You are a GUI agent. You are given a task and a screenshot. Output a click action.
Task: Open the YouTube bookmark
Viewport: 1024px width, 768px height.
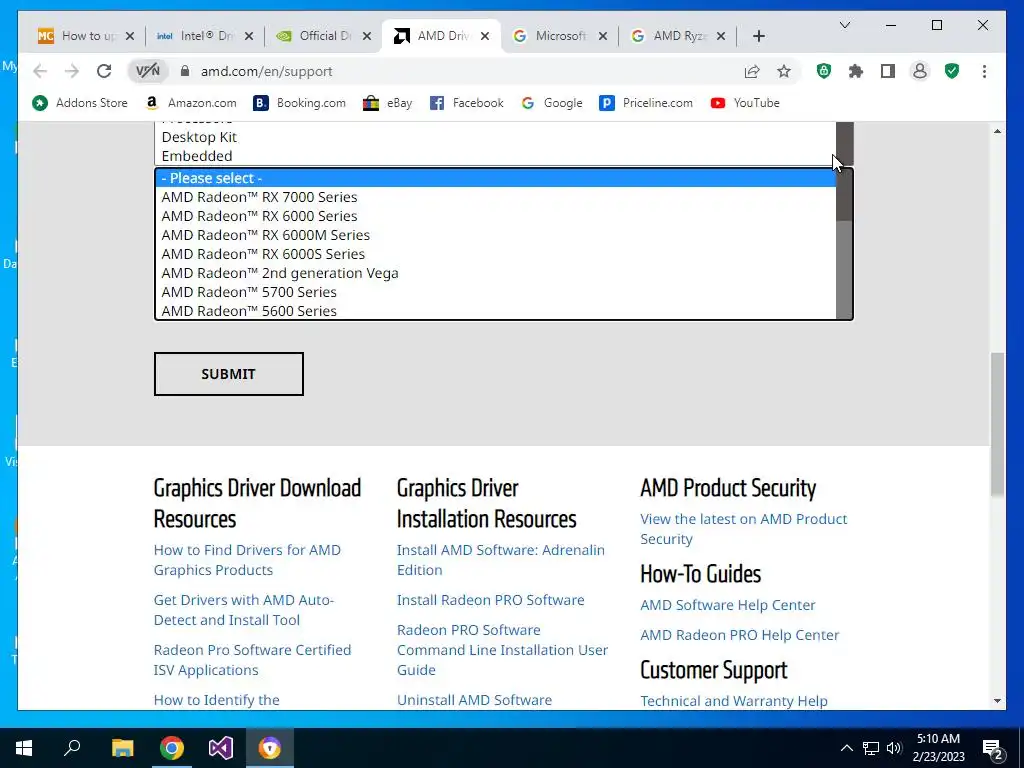click(745, 103)
